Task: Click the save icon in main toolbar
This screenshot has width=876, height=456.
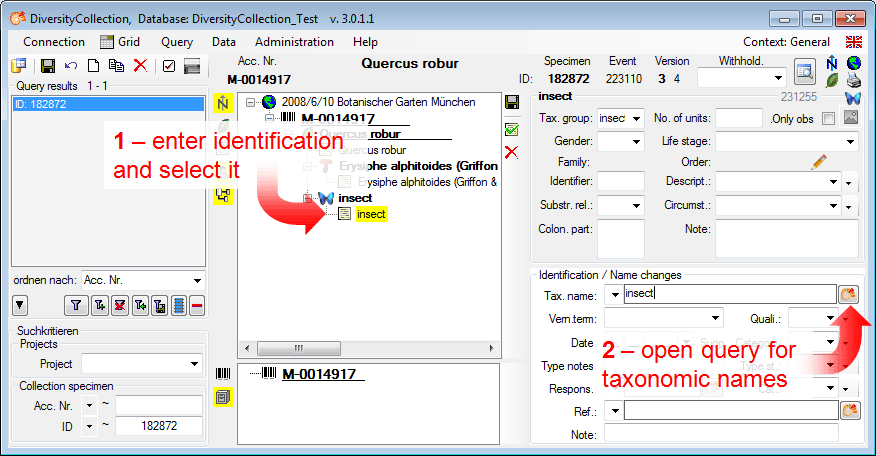Action: pos(48,66)
